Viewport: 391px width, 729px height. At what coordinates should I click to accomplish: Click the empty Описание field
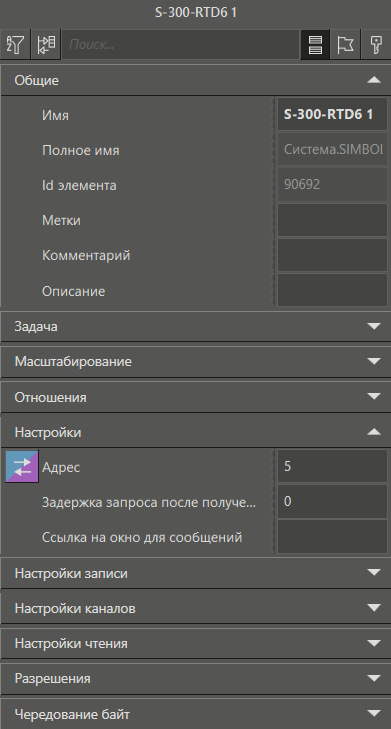click(332, 290)
